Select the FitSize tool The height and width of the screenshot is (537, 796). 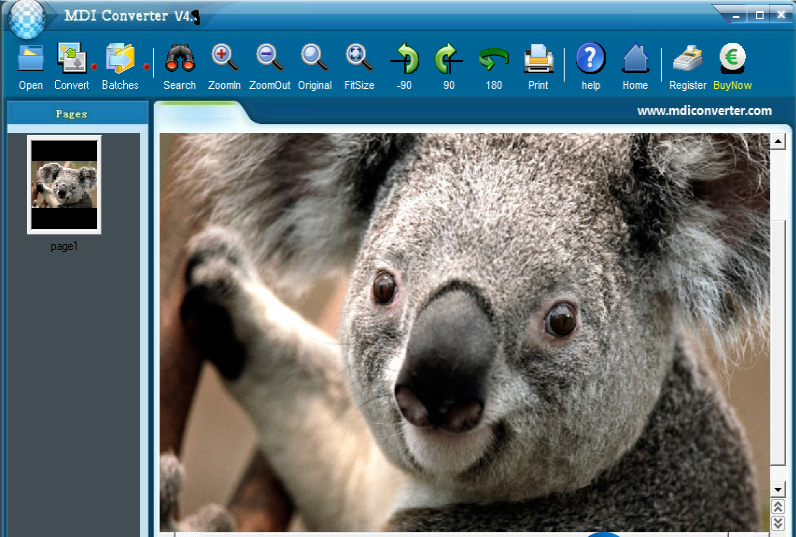click(359, 60)
